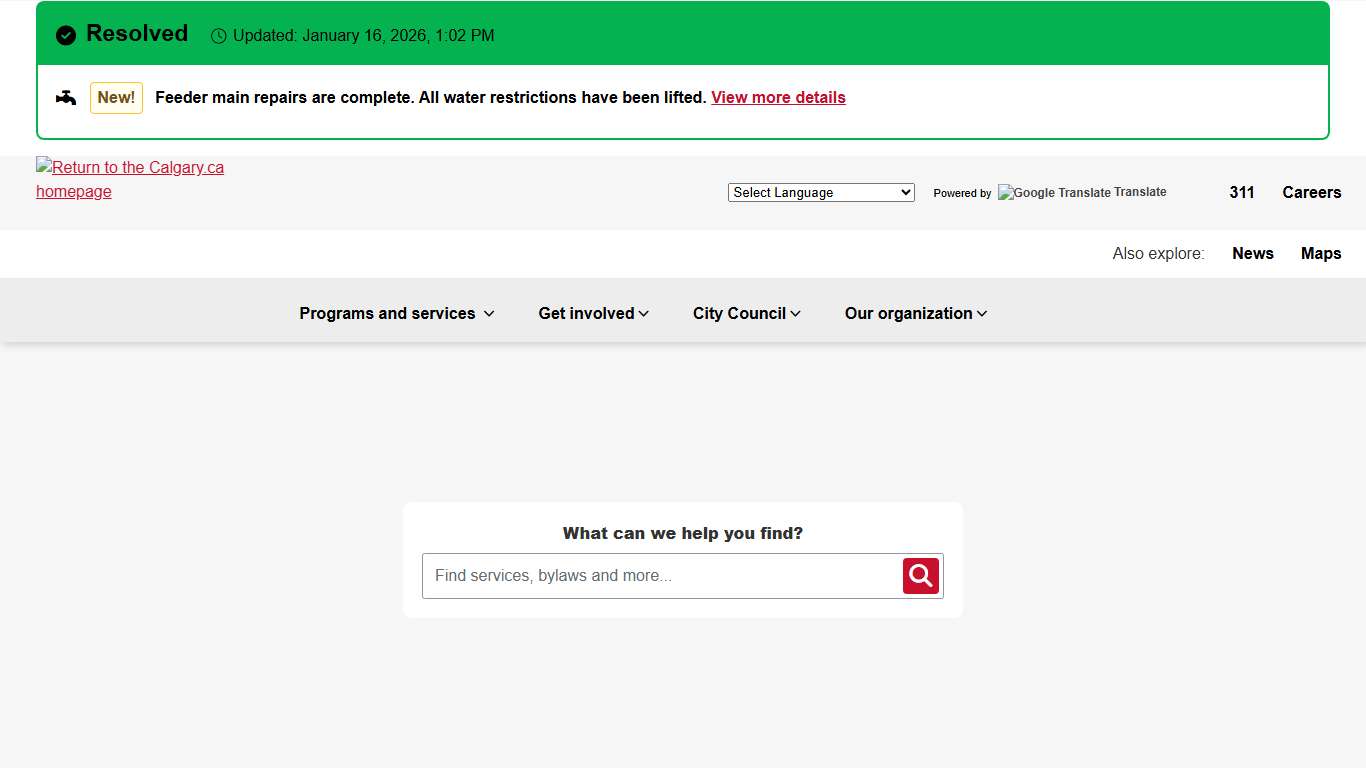1366x768 pixels.
Task: Click the yellow New! badge
Action: [x=116, y=98]
